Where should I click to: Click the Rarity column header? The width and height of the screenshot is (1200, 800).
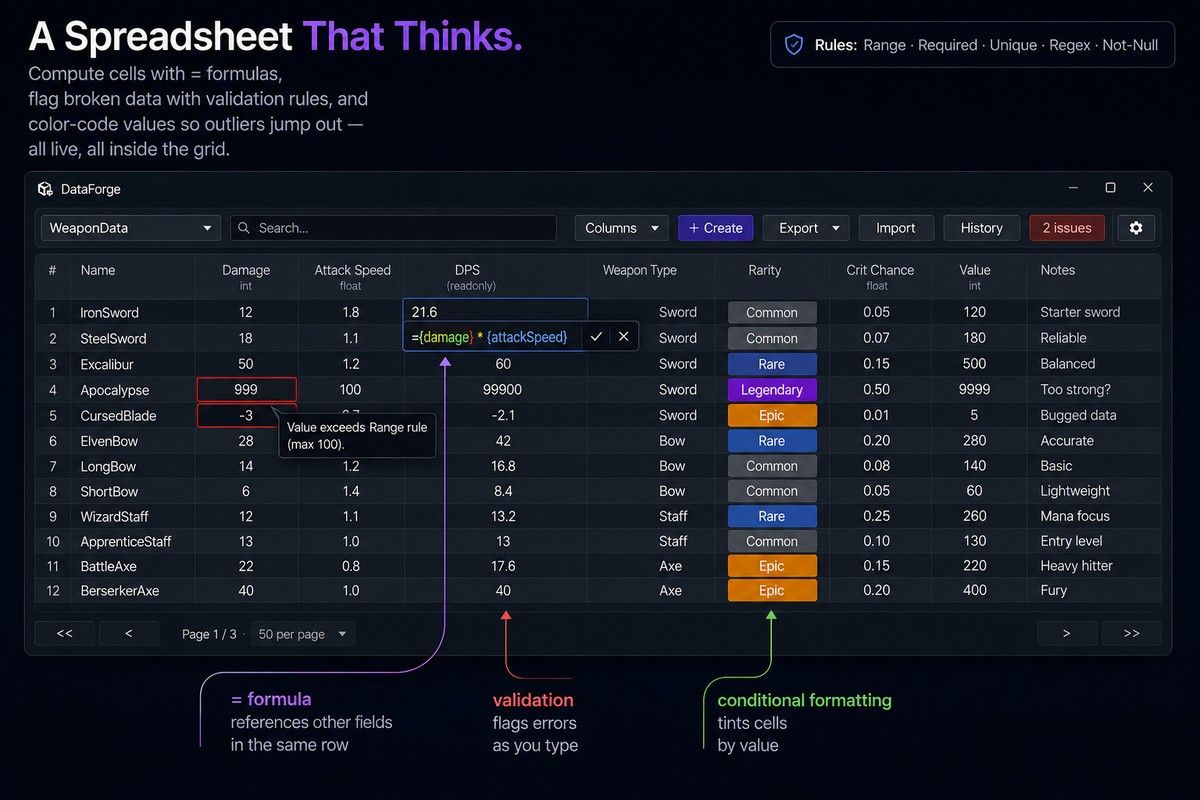pos(765,270)
